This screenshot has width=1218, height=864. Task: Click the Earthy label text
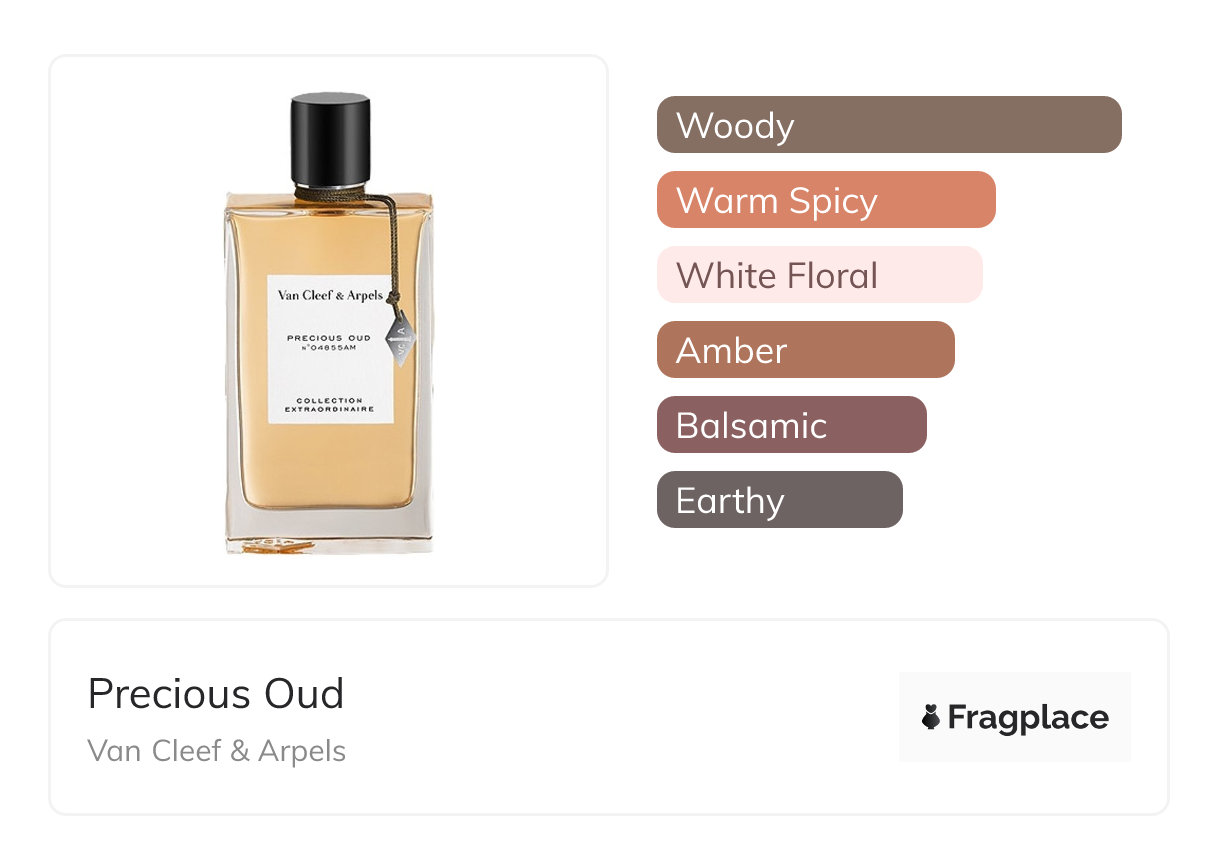[x=730, y=501]
